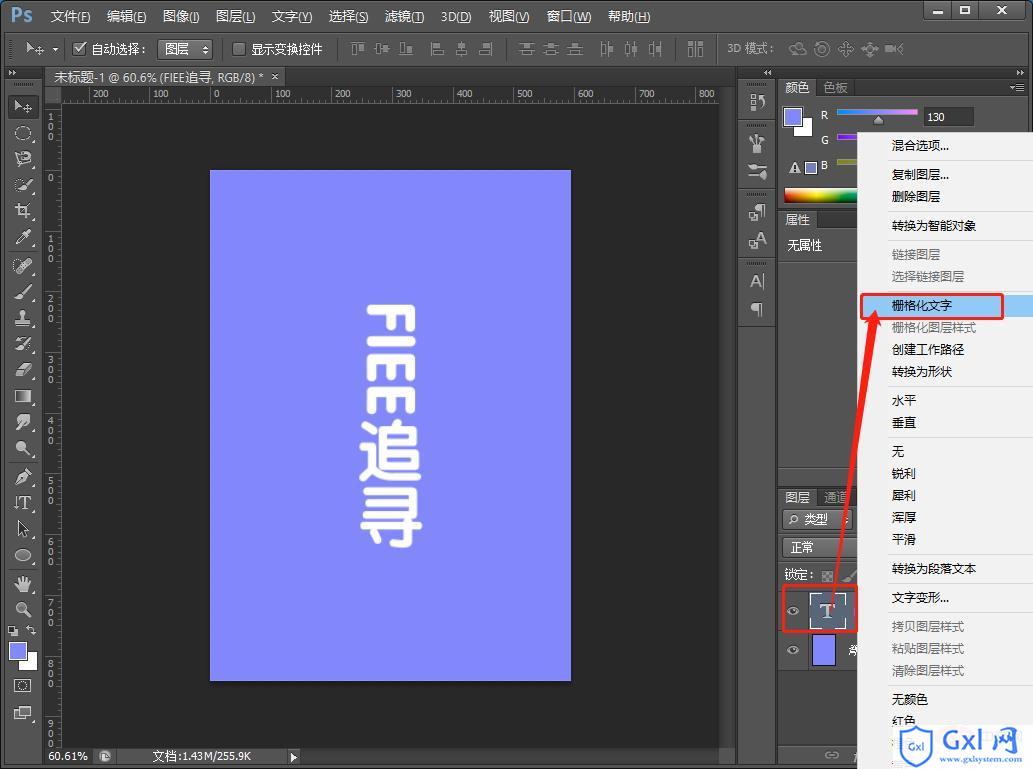Select the Elliptical Marquee tool
Screen dimensions: 1033x769
(23, 133)
